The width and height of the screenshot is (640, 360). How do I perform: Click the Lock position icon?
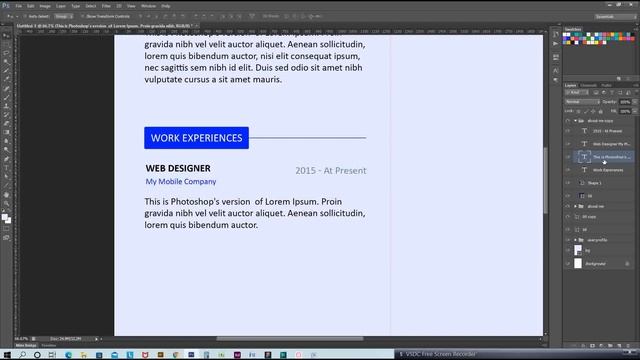coord(593,111)
